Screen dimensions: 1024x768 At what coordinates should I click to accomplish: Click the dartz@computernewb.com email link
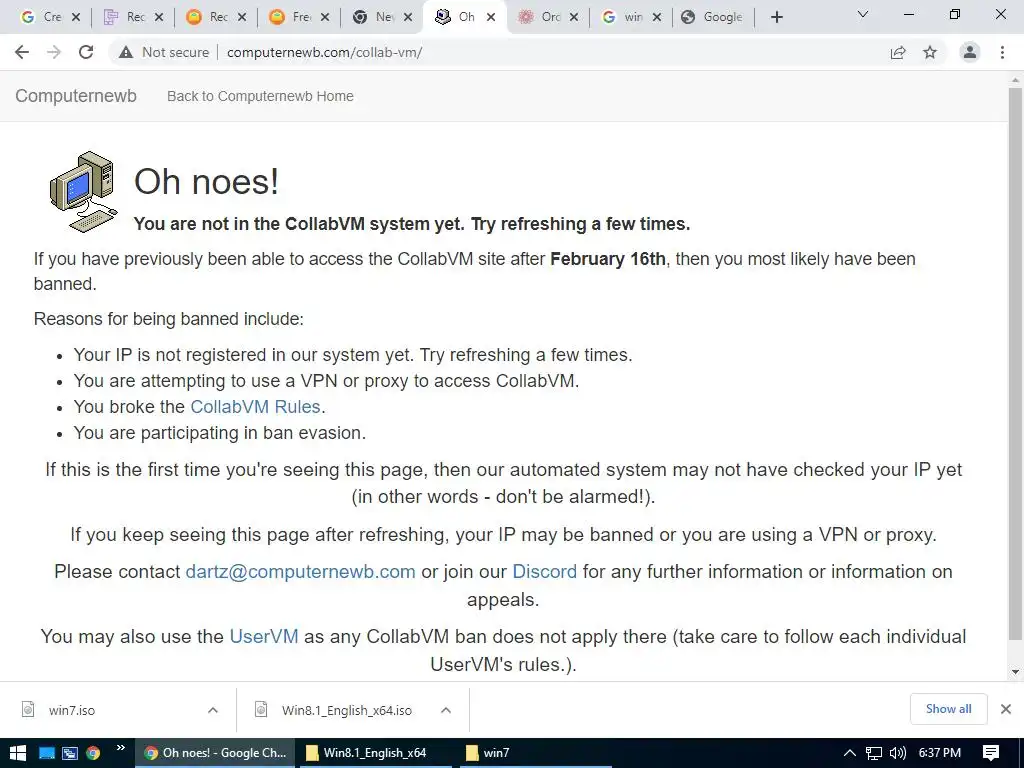coord(300,571)
